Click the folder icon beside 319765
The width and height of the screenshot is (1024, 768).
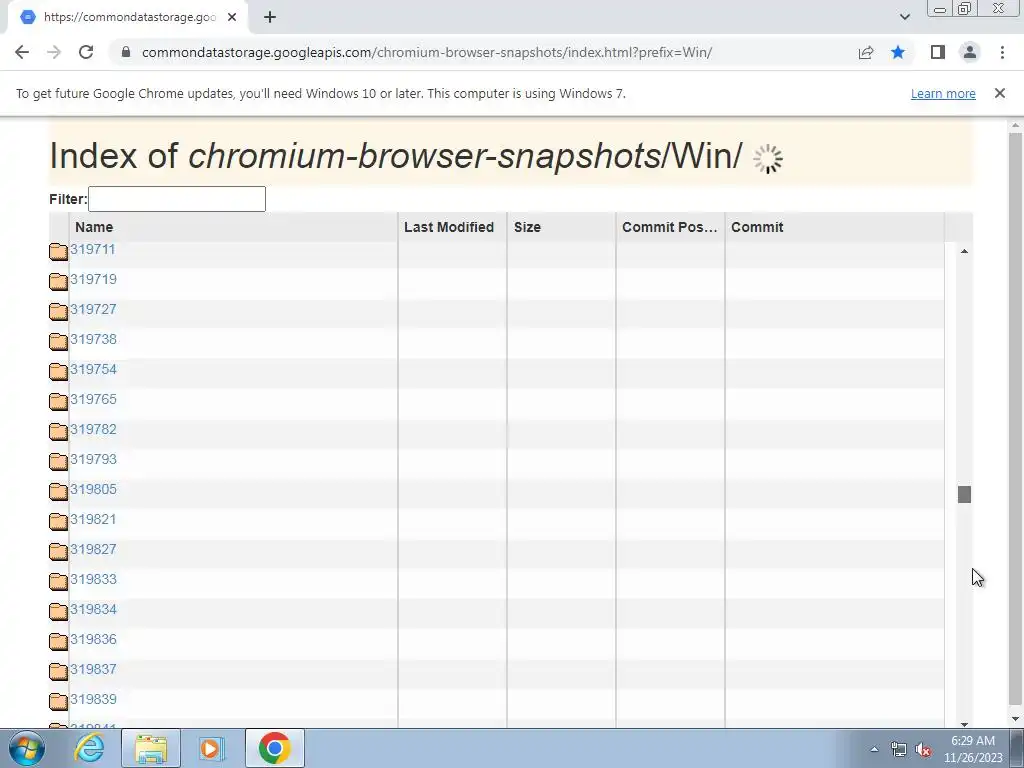(x=58, y=402)
